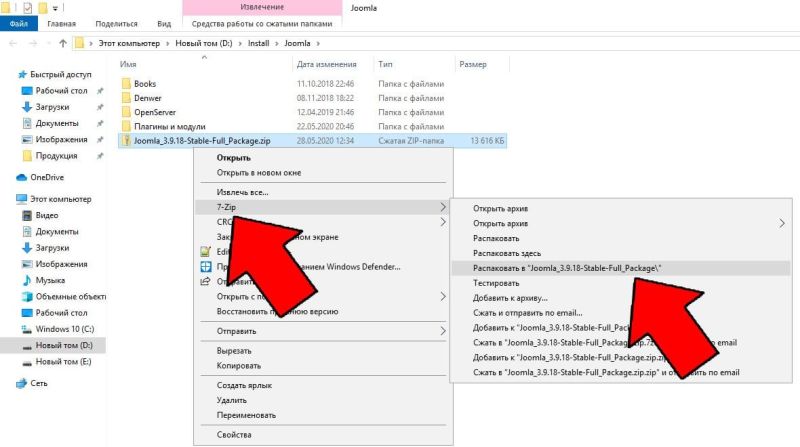Click the forward navigation arrow
The width and height of the screenshot is (800, 447).
tap(33, 43)
